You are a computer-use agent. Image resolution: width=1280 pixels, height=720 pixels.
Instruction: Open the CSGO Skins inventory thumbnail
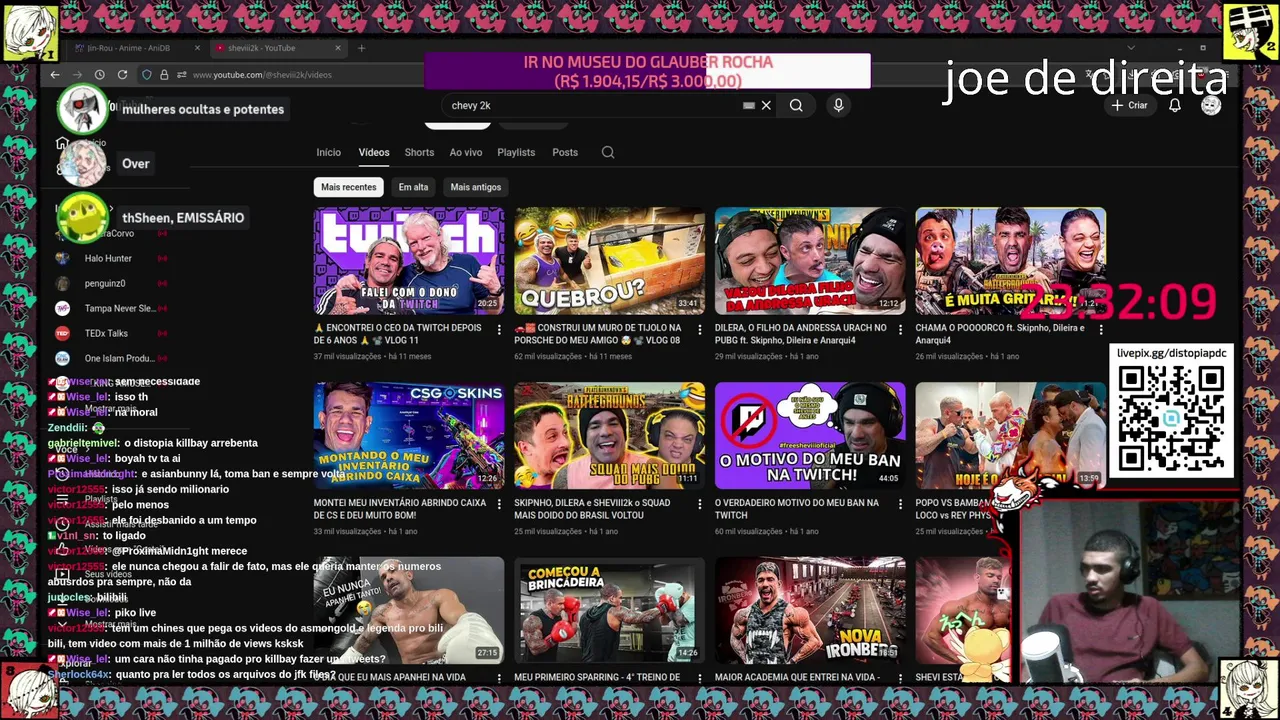pos(409,435)
